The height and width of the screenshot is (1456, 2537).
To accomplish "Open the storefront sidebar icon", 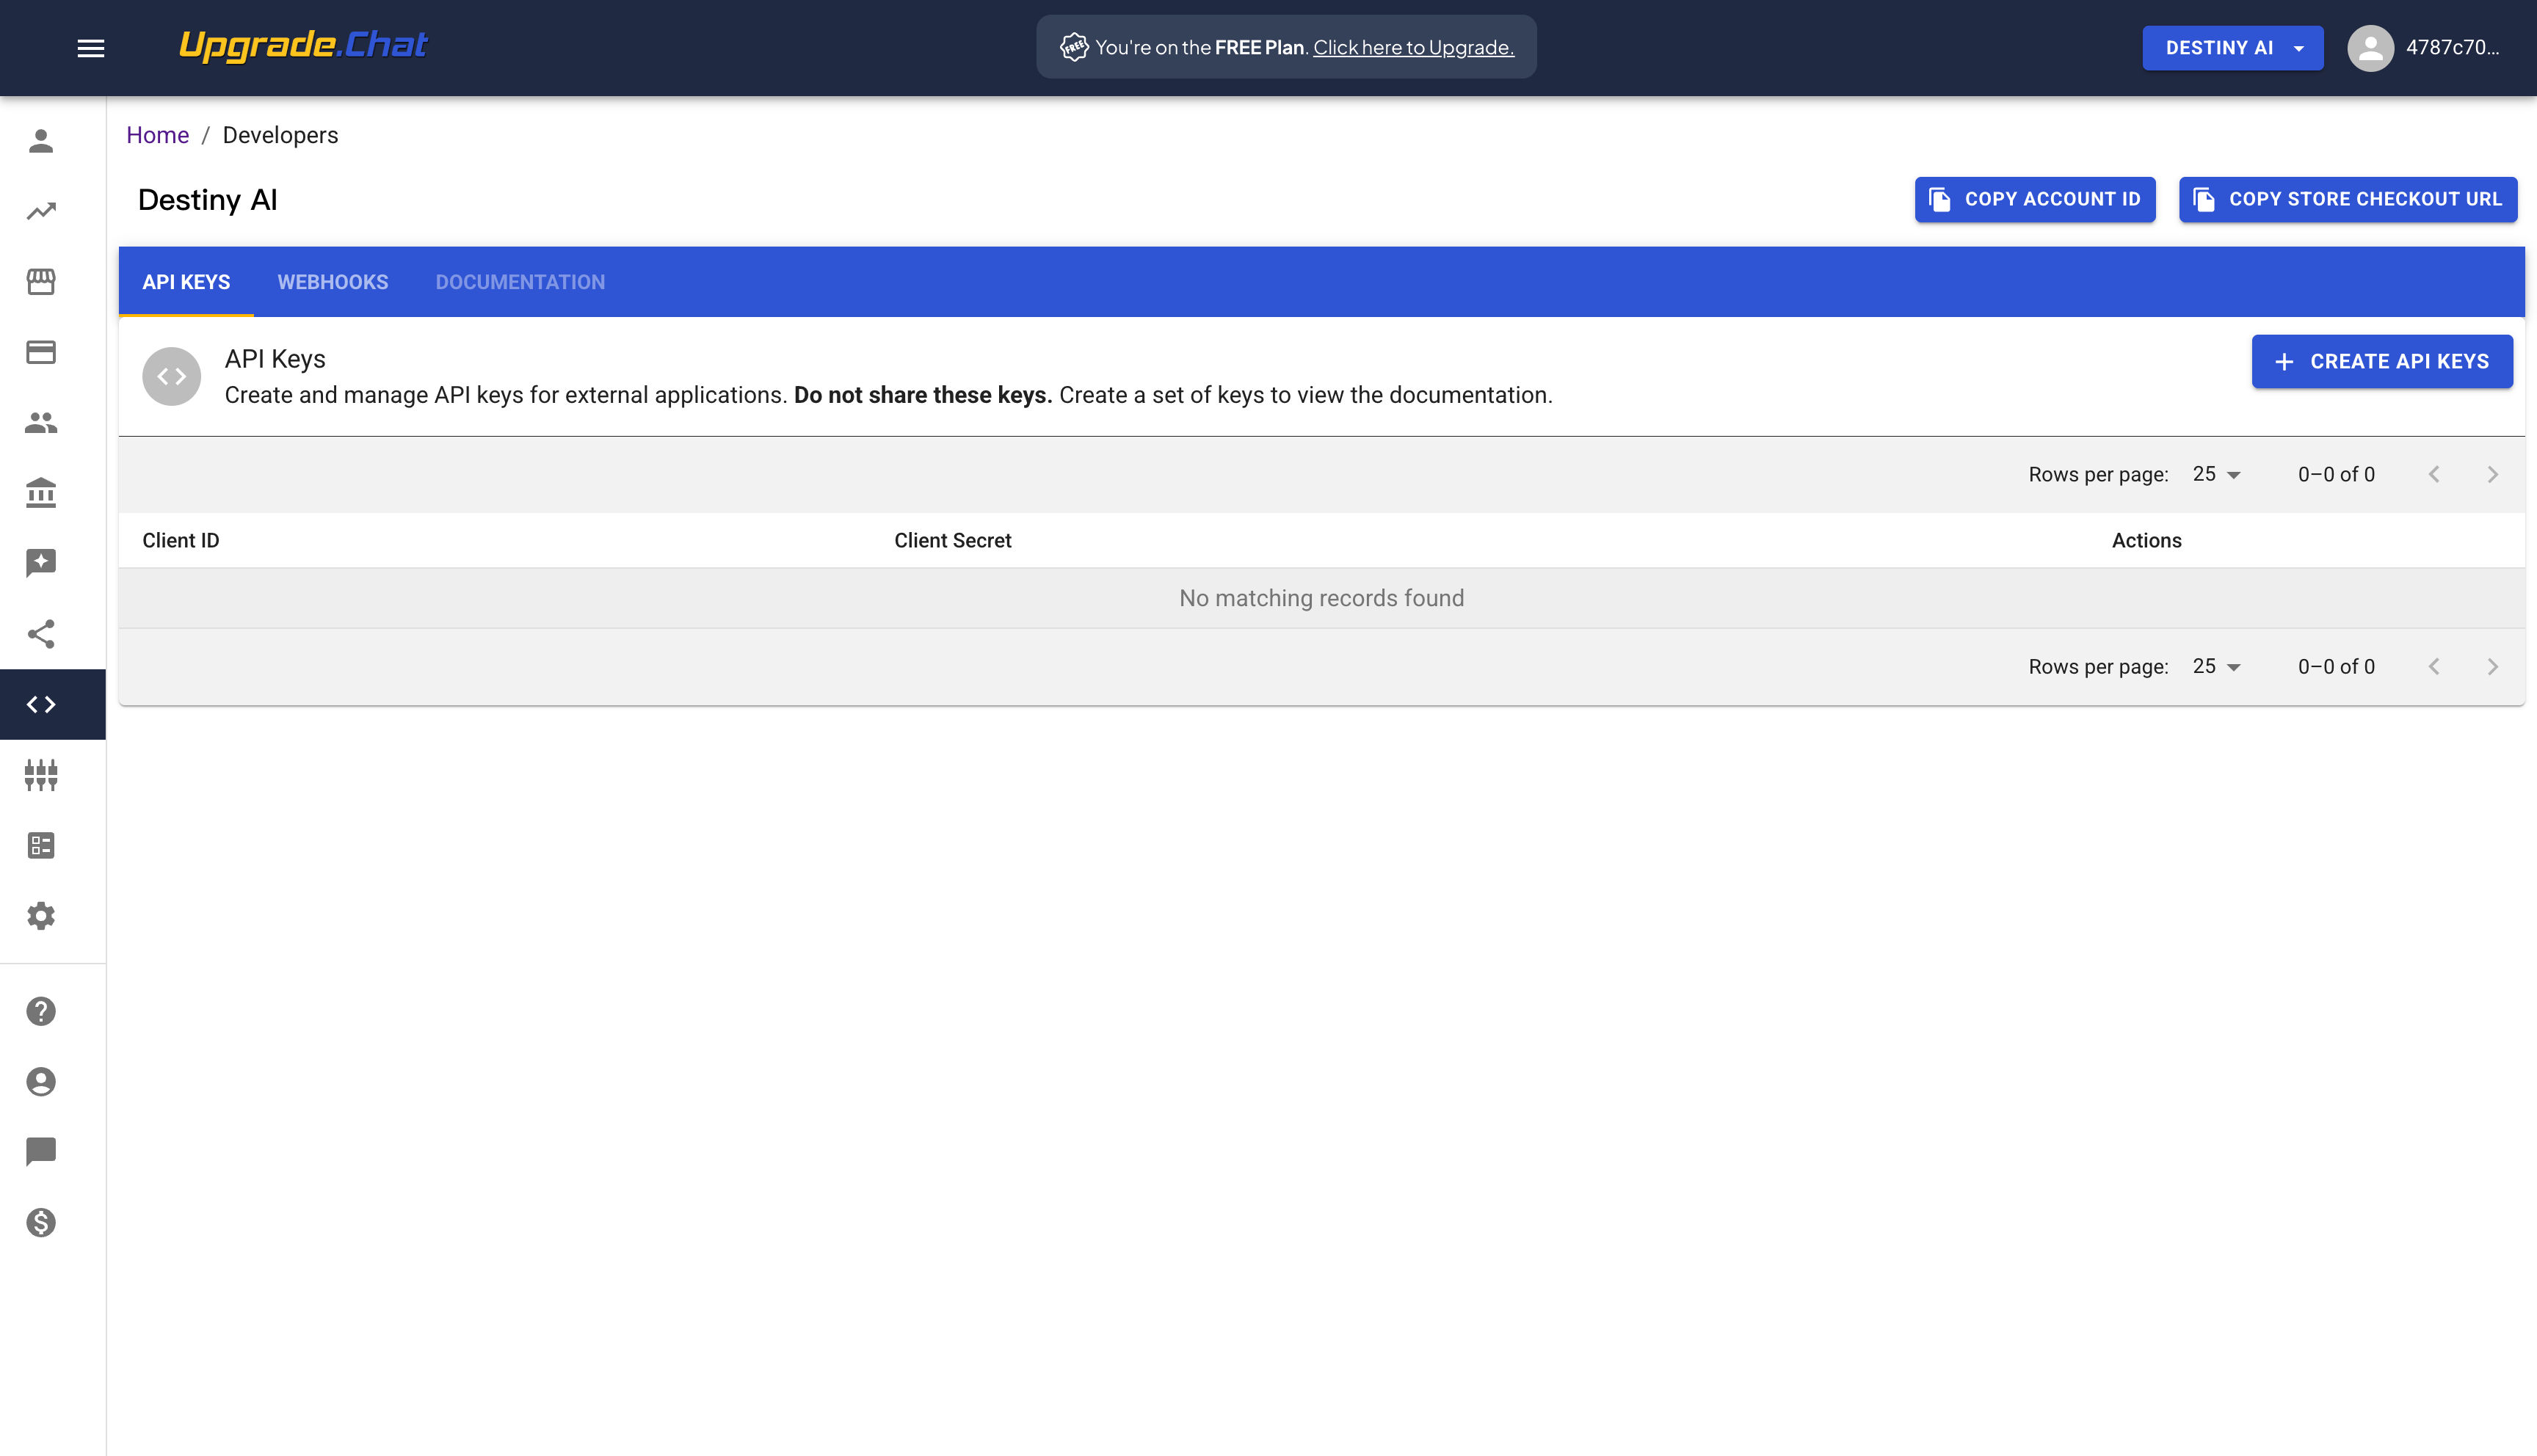I will coord(41,282).
